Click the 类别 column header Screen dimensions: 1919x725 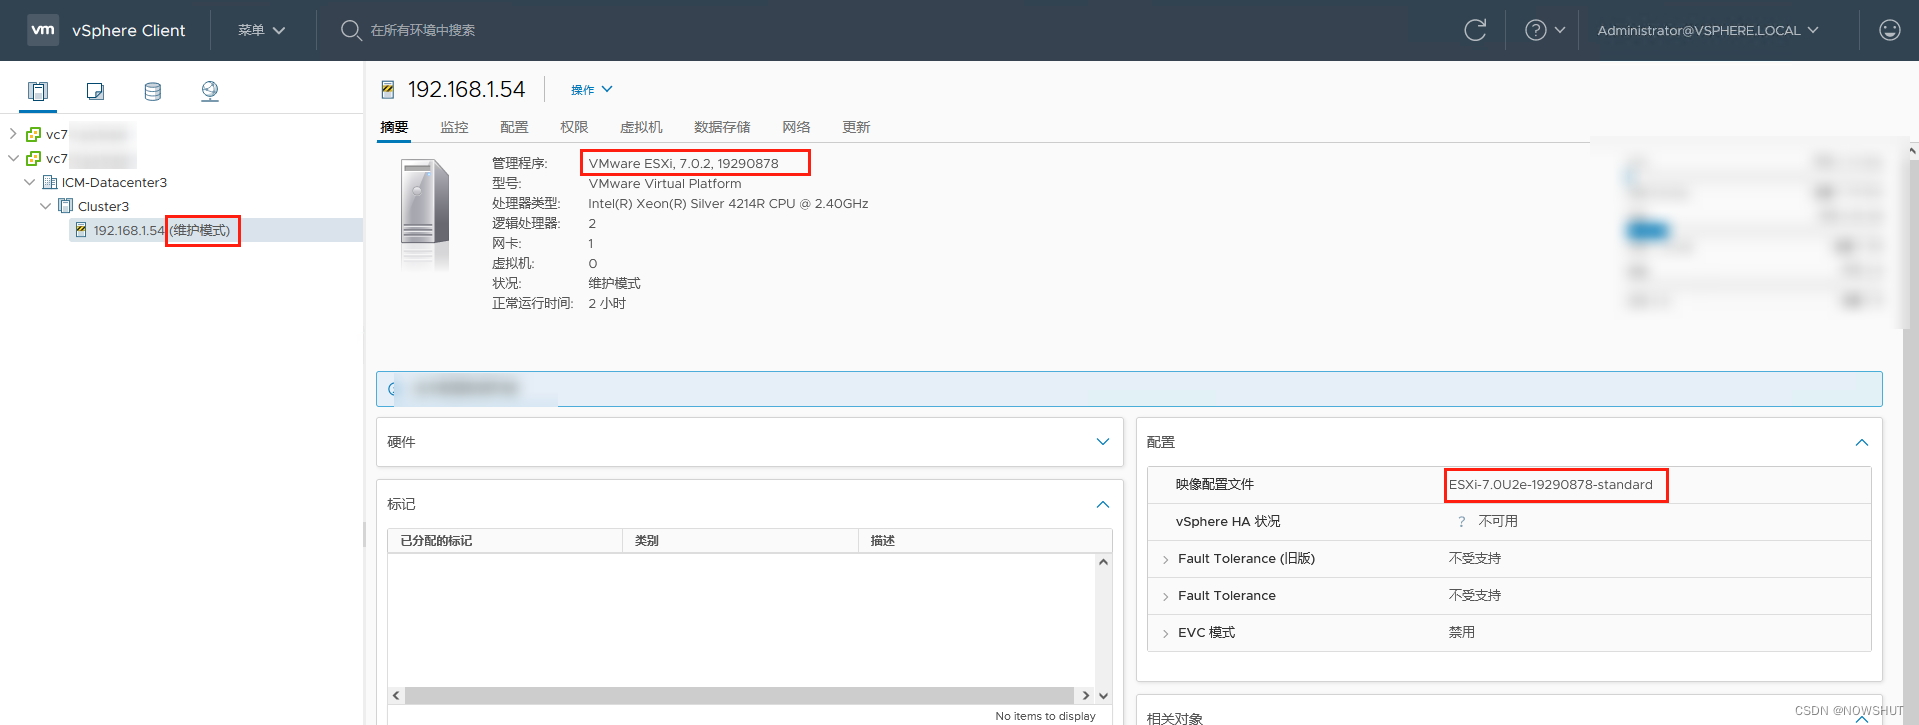pyautogui.click(x=740, y=541)
